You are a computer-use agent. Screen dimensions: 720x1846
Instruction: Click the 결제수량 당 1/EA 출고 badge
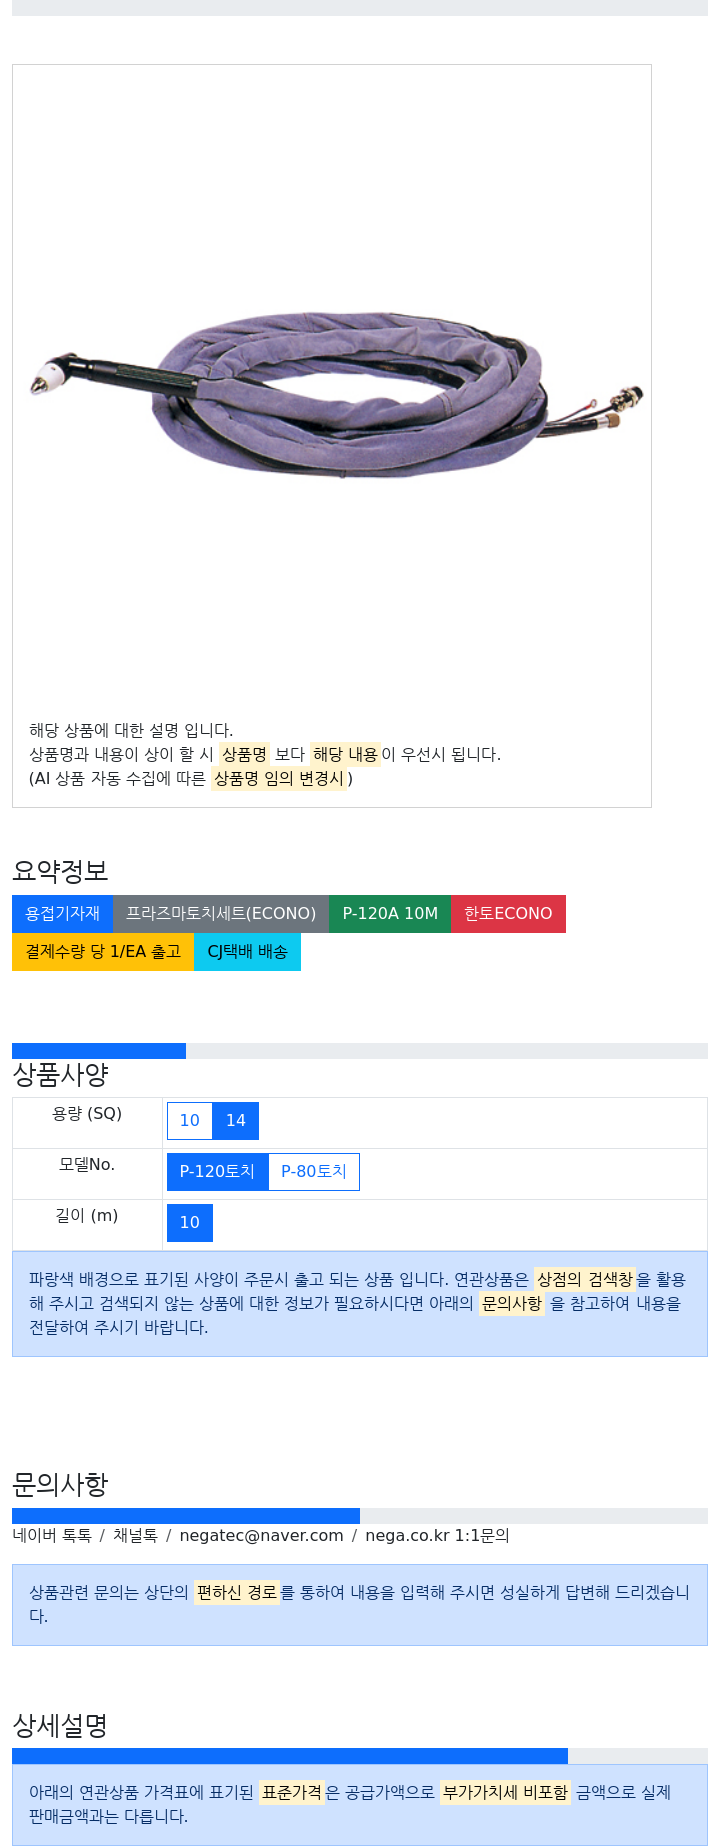click(103, 951)
